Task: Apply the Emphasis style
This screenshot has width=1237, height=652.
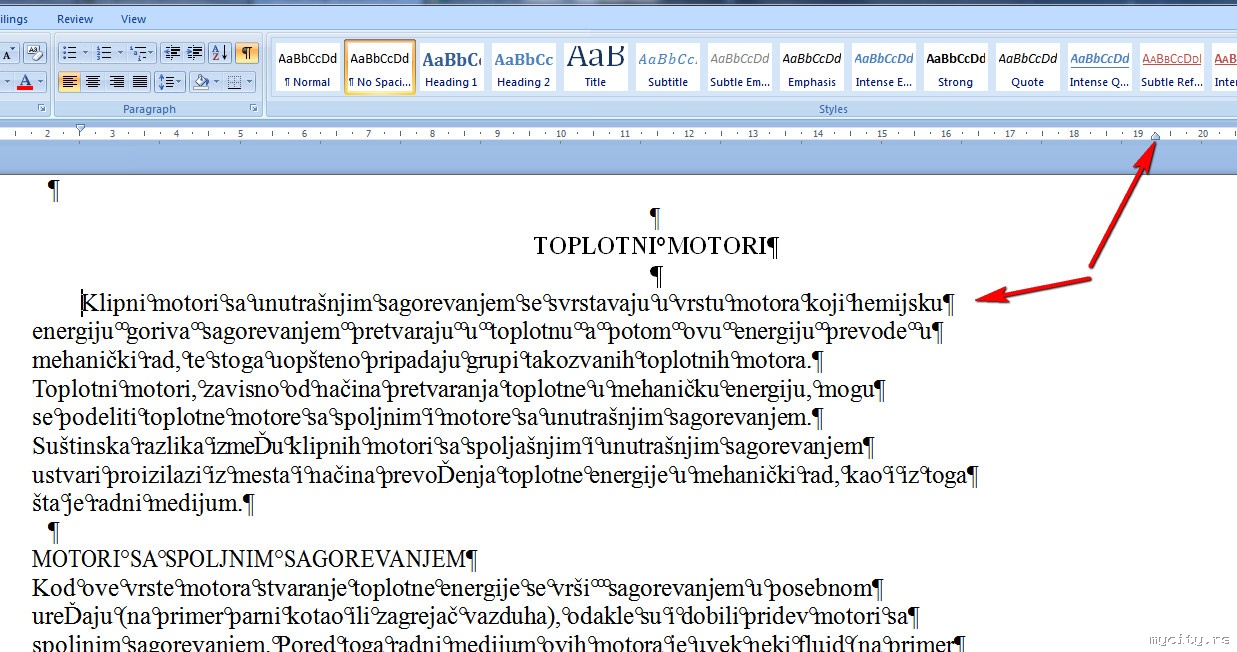Action: 812,68
